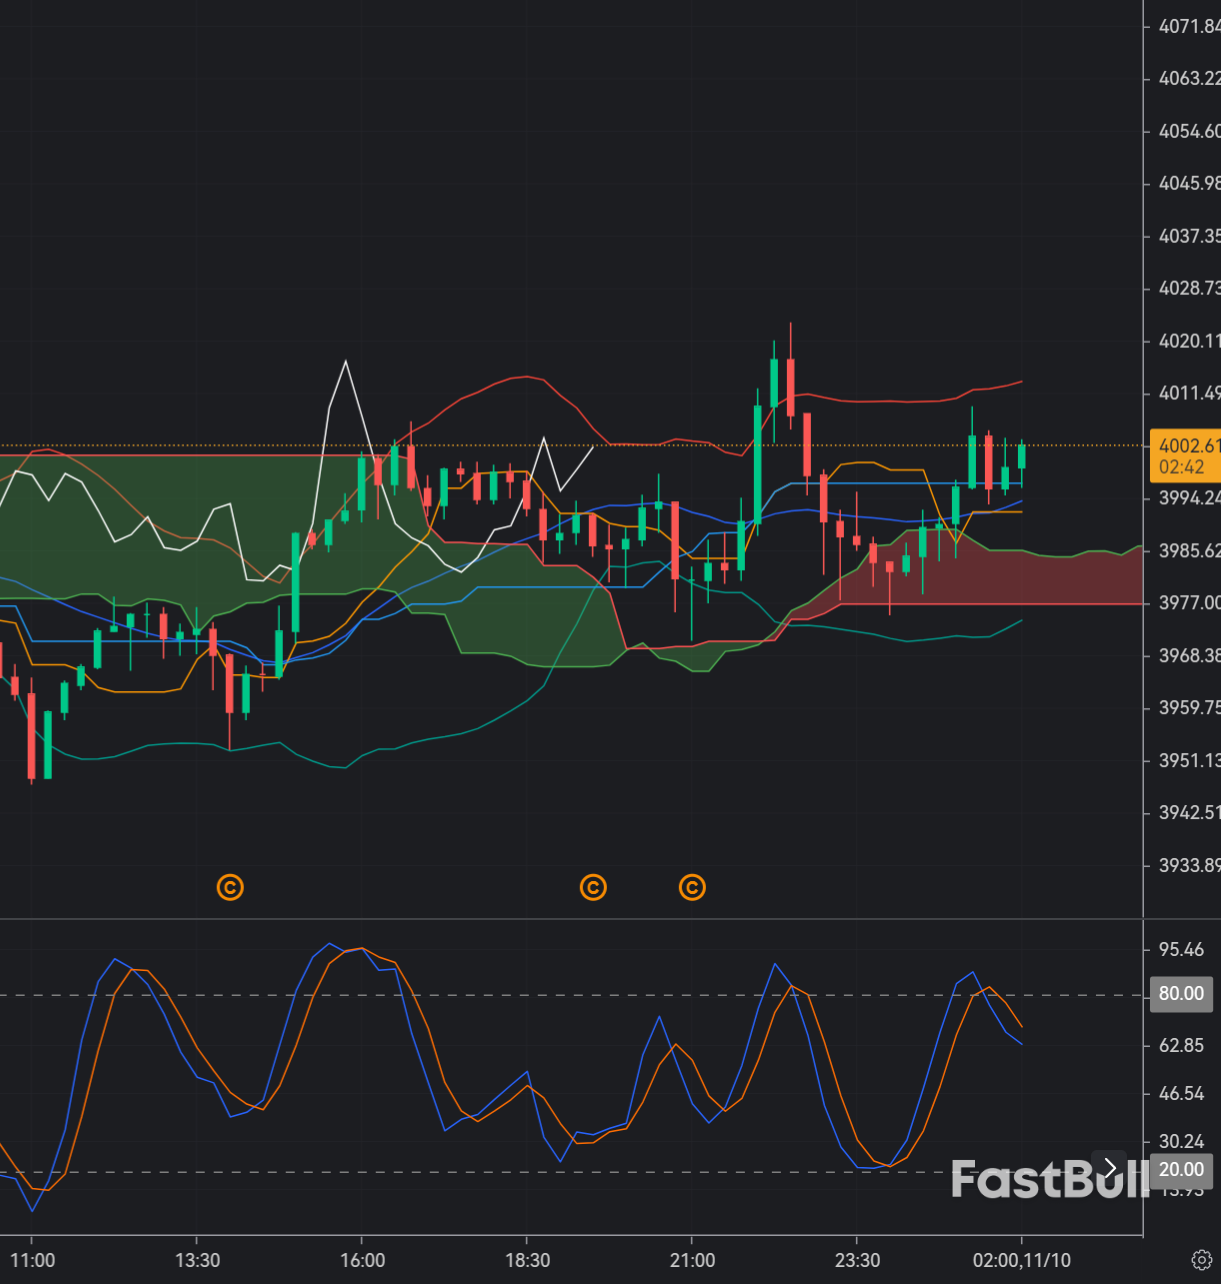
Task: Click the 11:00 time axis label
Action: click(34, 1260)
